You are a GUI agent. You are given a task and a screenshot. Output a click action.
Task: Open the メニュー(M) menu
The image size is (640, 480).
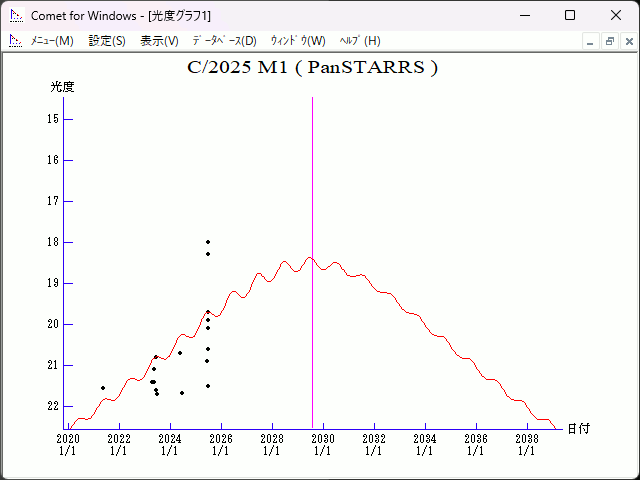coord(52,41)
